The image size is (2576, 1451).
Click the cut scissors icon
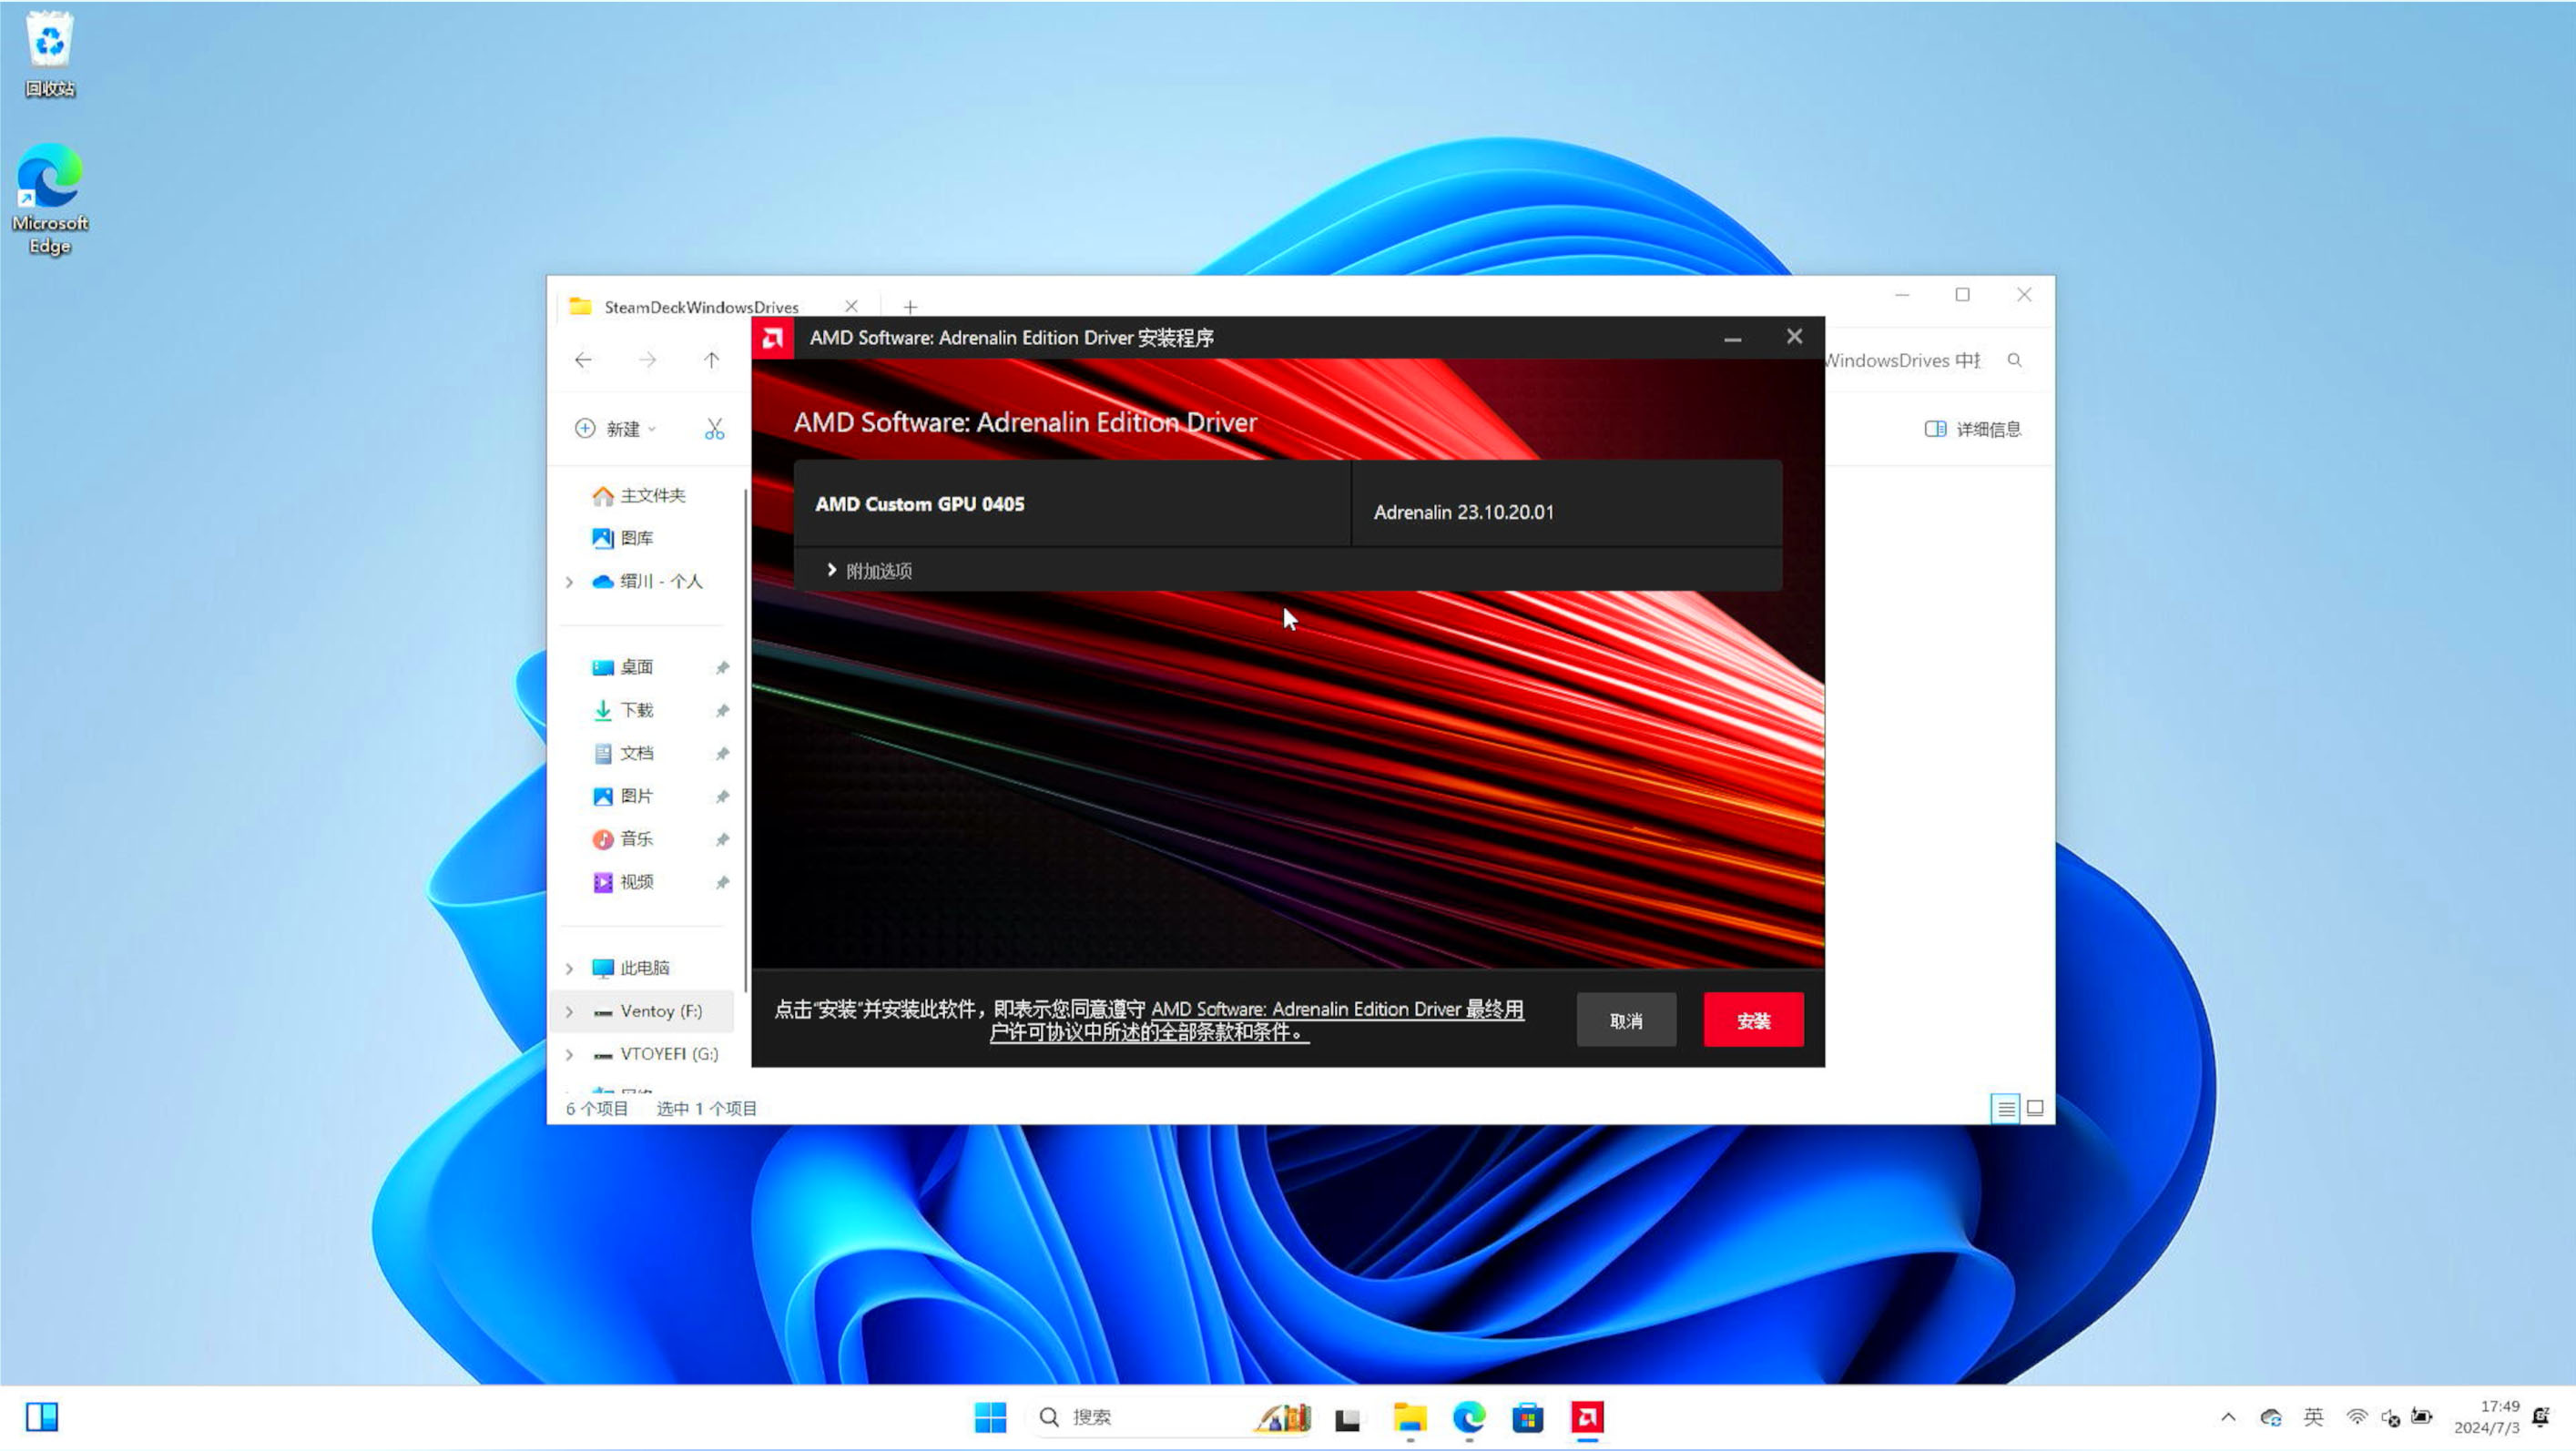pos(714,429)
